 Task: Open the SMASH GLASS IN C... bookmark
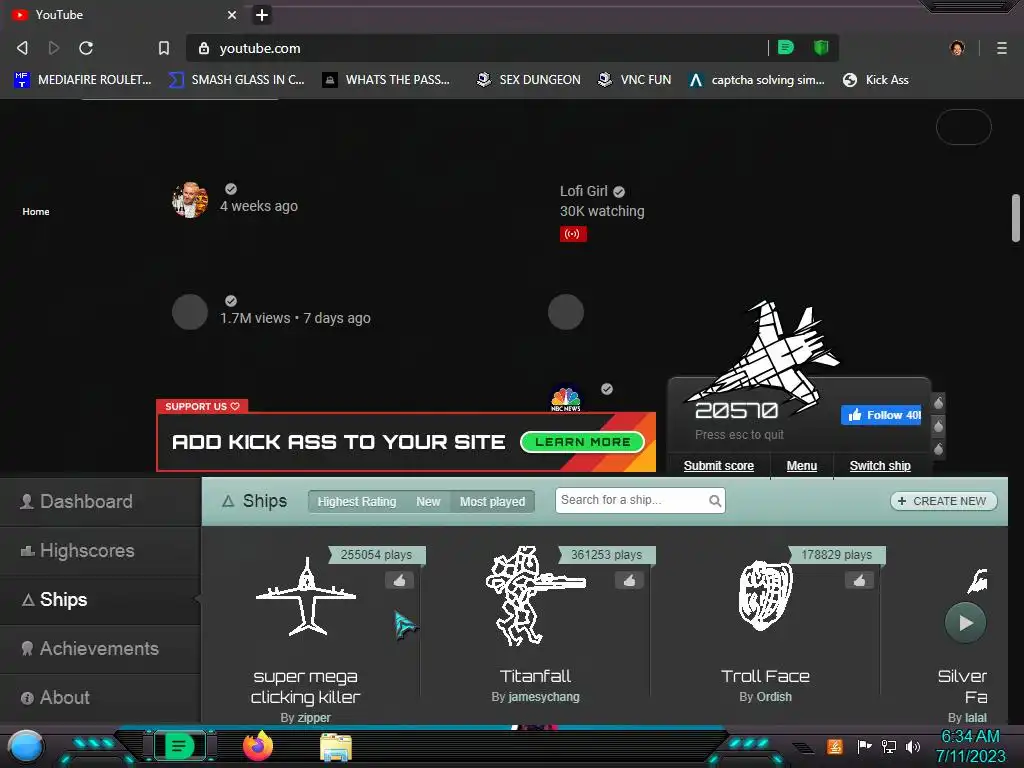(236, 80)
